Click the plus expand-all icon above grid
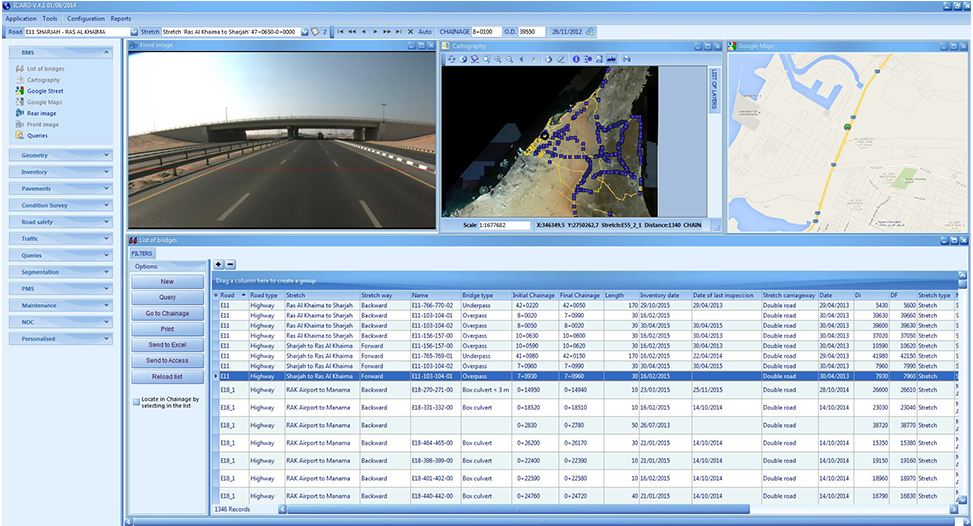 click(x=219, y=264)
